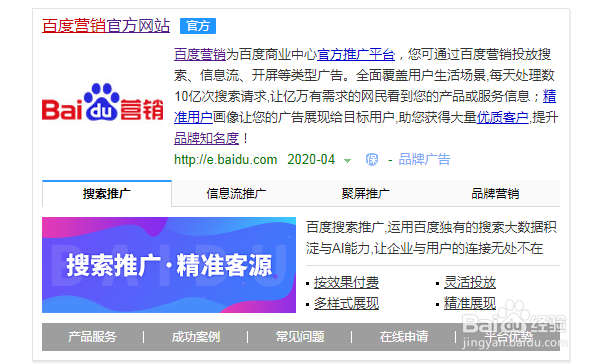This screenshot has height=364, width=602.
Task: Click the text 百度搜索推广,运用百度独有的搜索大数据积
Action: coord(432,227)
